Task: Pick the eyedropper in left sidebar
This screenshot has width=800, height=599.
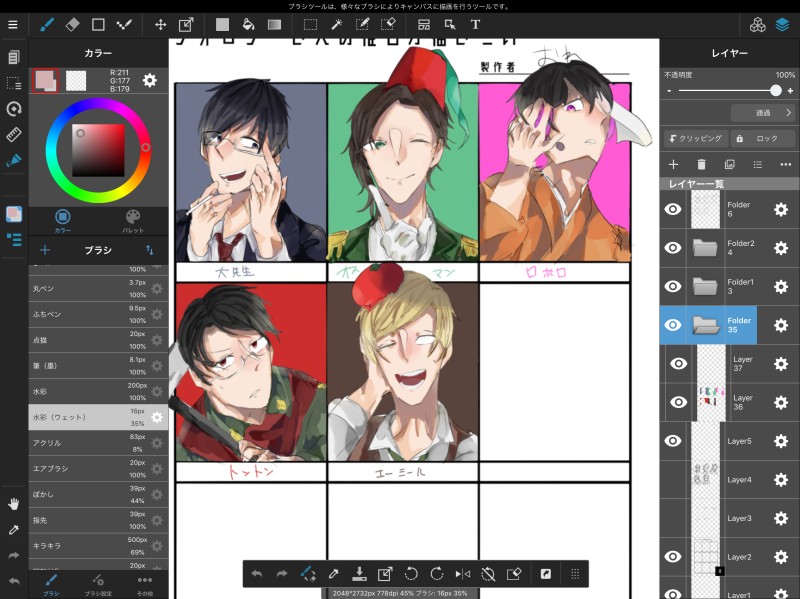Action: 14,530
